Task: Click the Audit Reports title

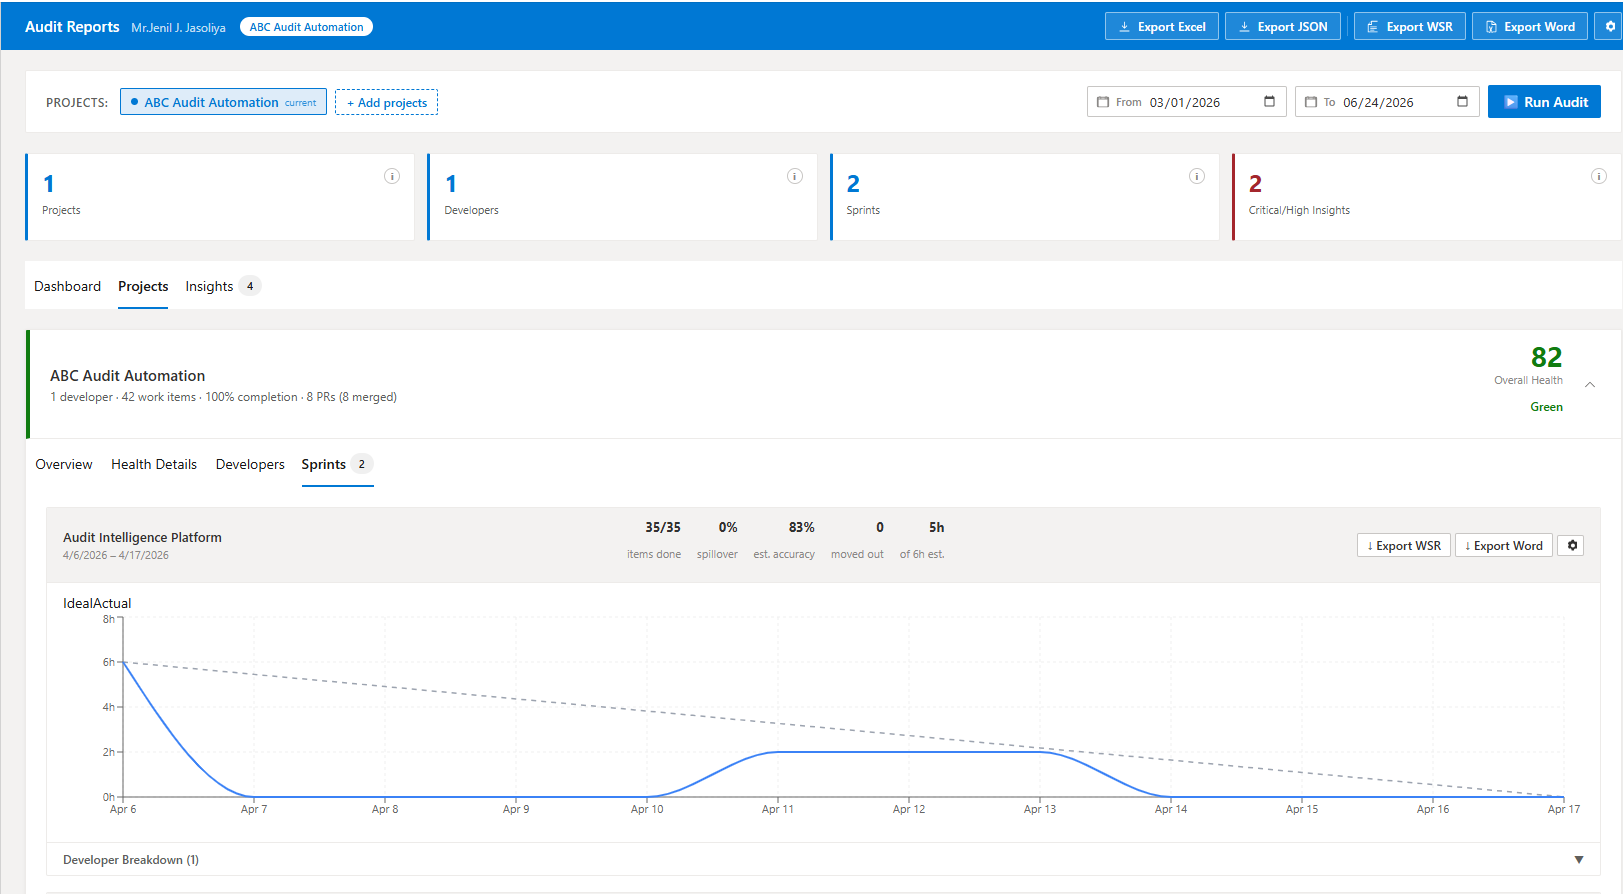Action: tap(72, 27)
